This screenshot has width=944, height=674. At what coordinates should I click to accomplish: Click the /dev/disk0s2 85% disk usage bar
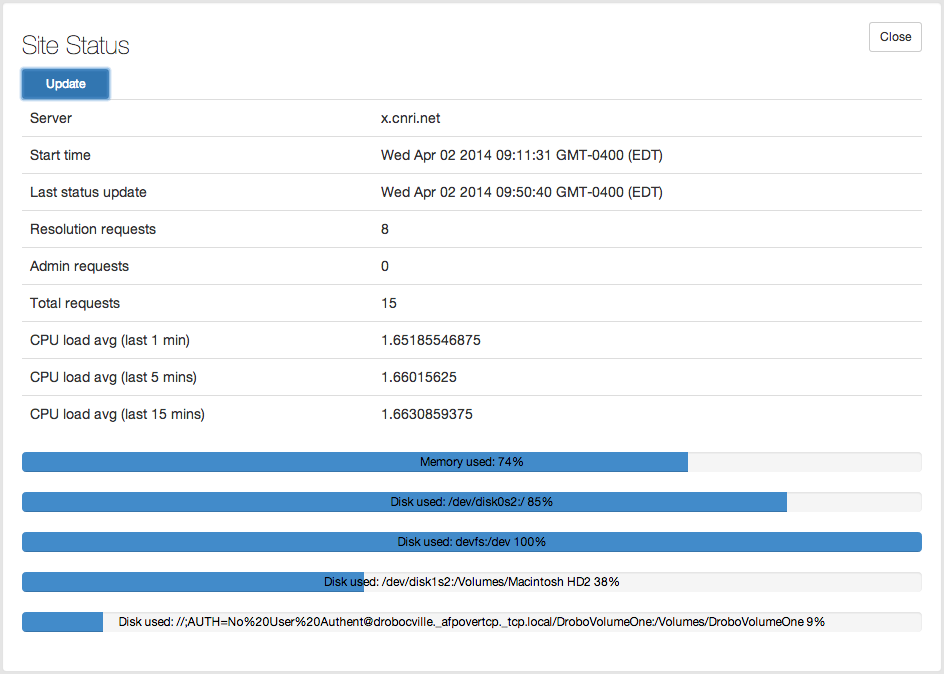click(471, 502)
